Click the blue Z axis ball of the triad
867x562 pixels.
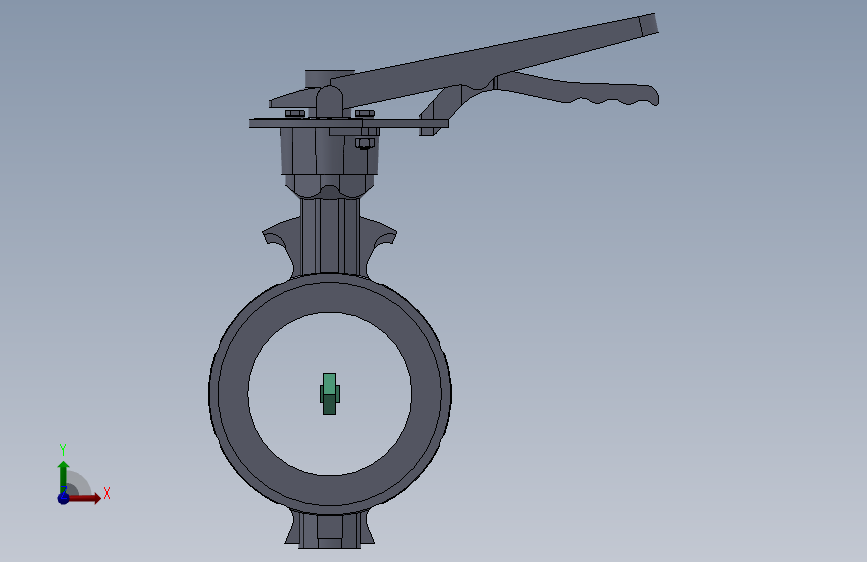pyautogui.click(x=63, y=498)
